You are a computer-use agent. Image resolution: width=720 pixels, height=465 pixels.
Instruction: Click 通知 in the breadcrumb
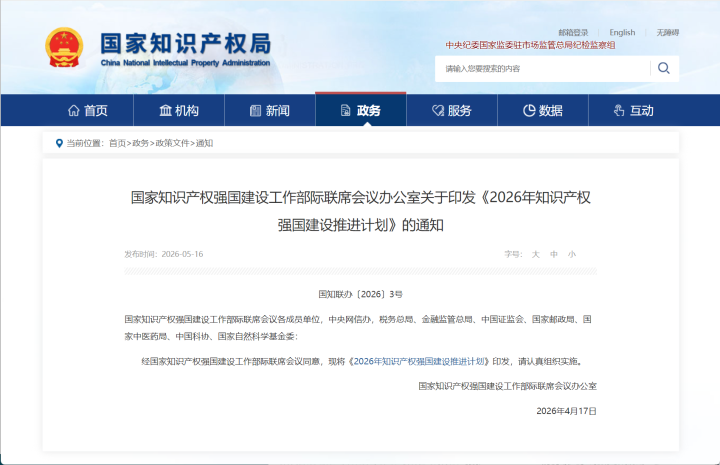(204, 143)
